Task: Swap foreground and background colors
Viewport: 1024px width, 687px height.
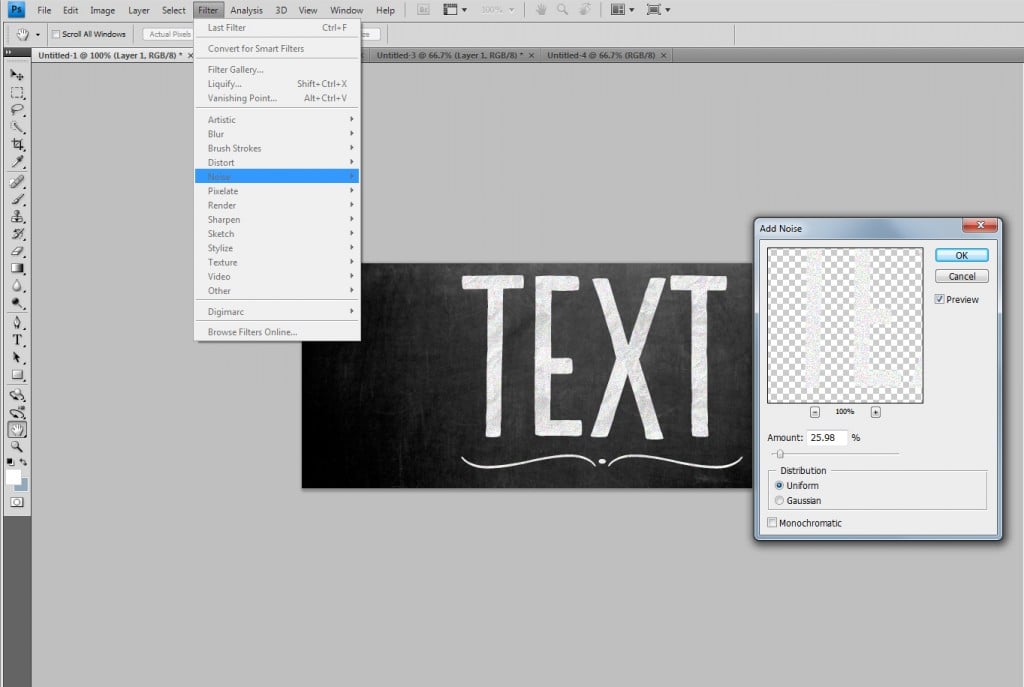Action: coord(24,462)
